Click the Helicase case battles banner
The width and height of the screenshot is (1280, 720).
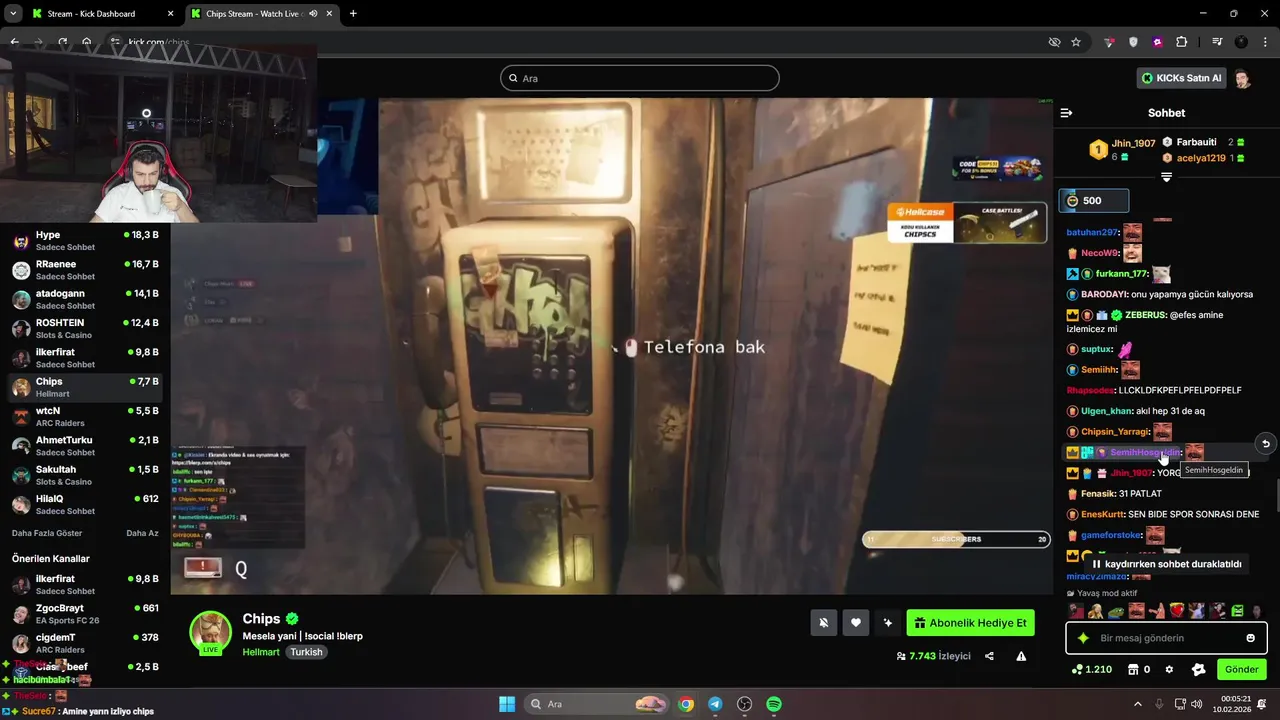pyautogui.click(x=967, y=223)
